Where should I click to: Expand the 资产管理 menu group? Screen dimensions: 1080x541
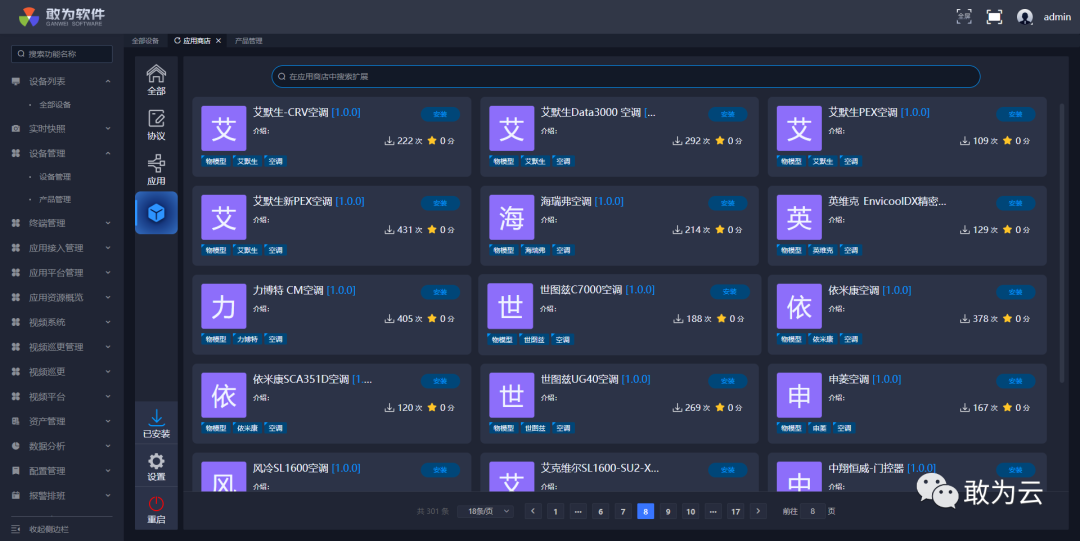108,421
